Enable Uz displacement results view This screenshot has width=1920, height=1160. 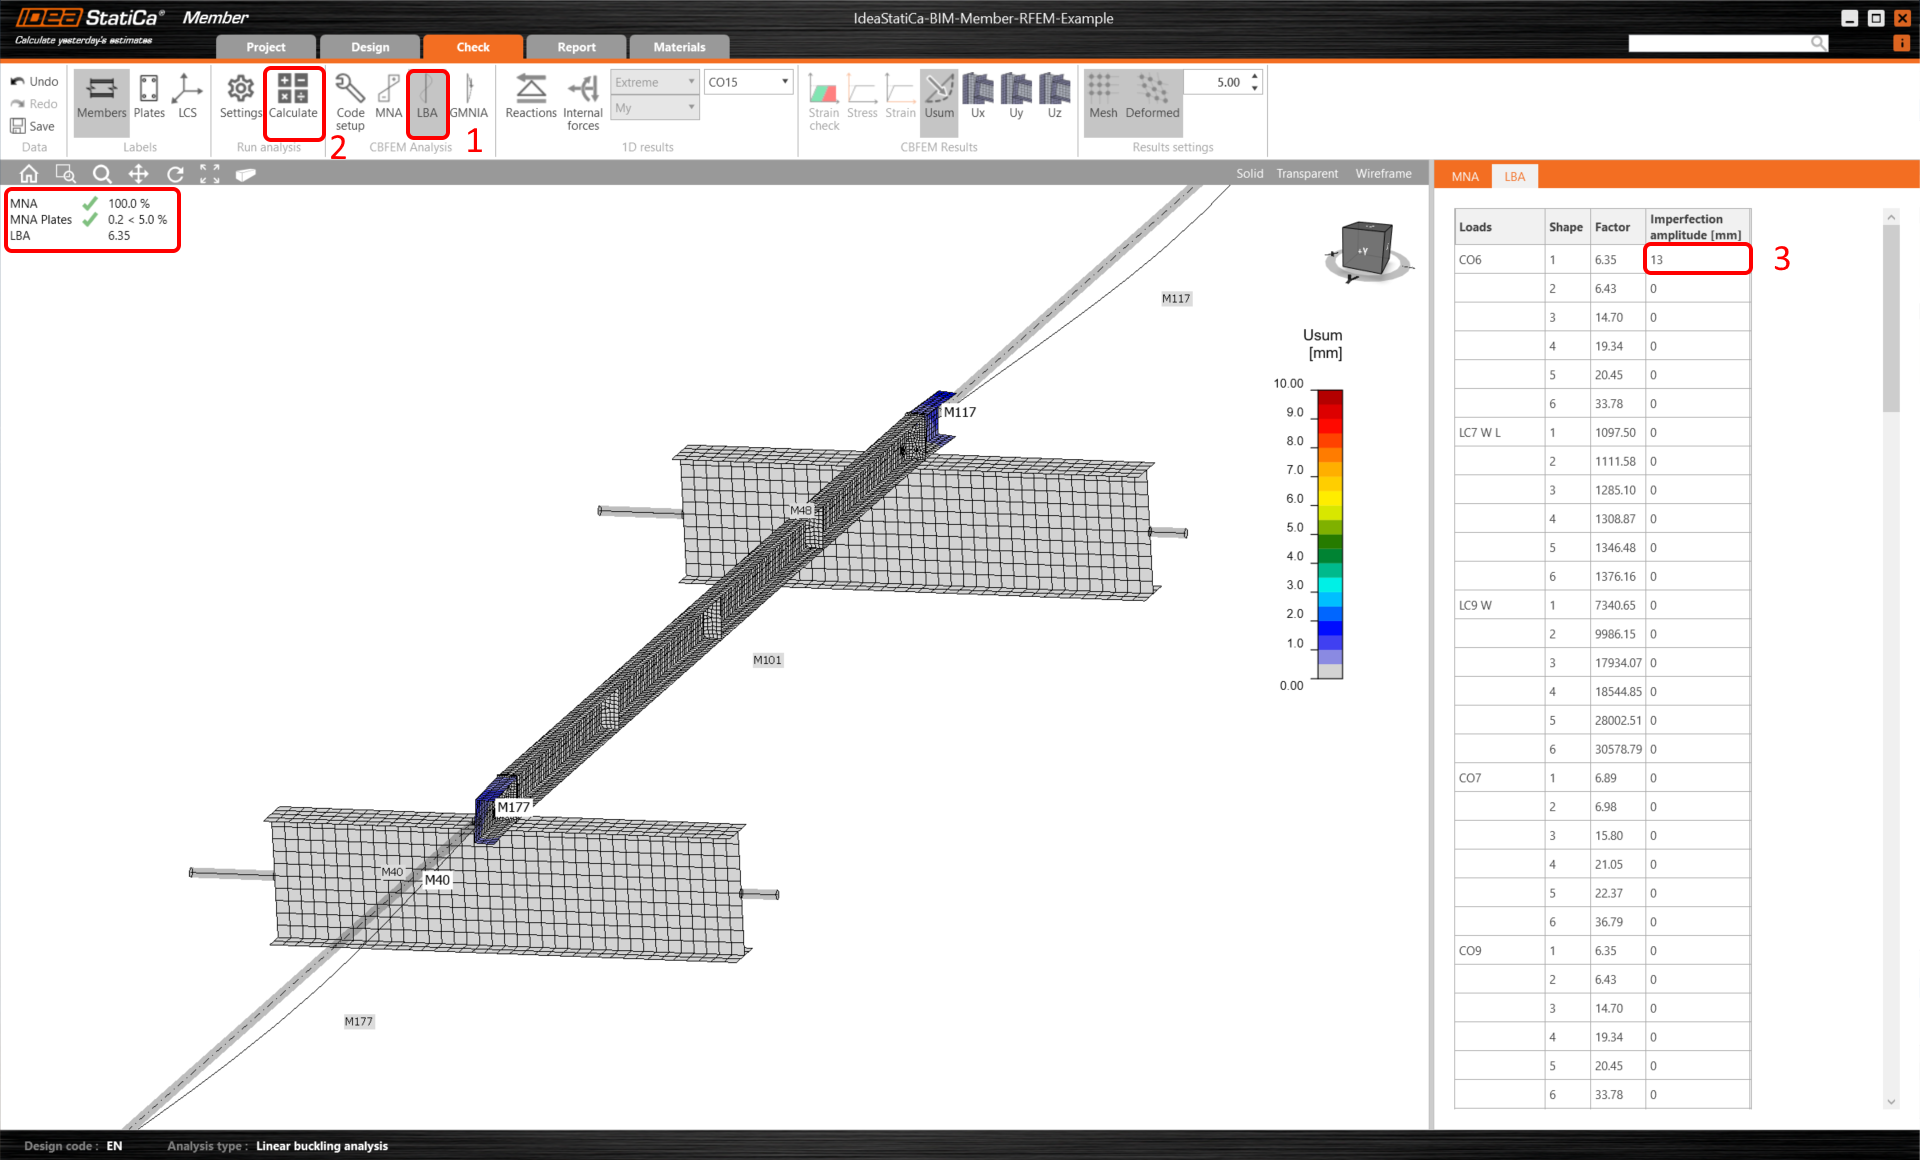coord(1053,98)
